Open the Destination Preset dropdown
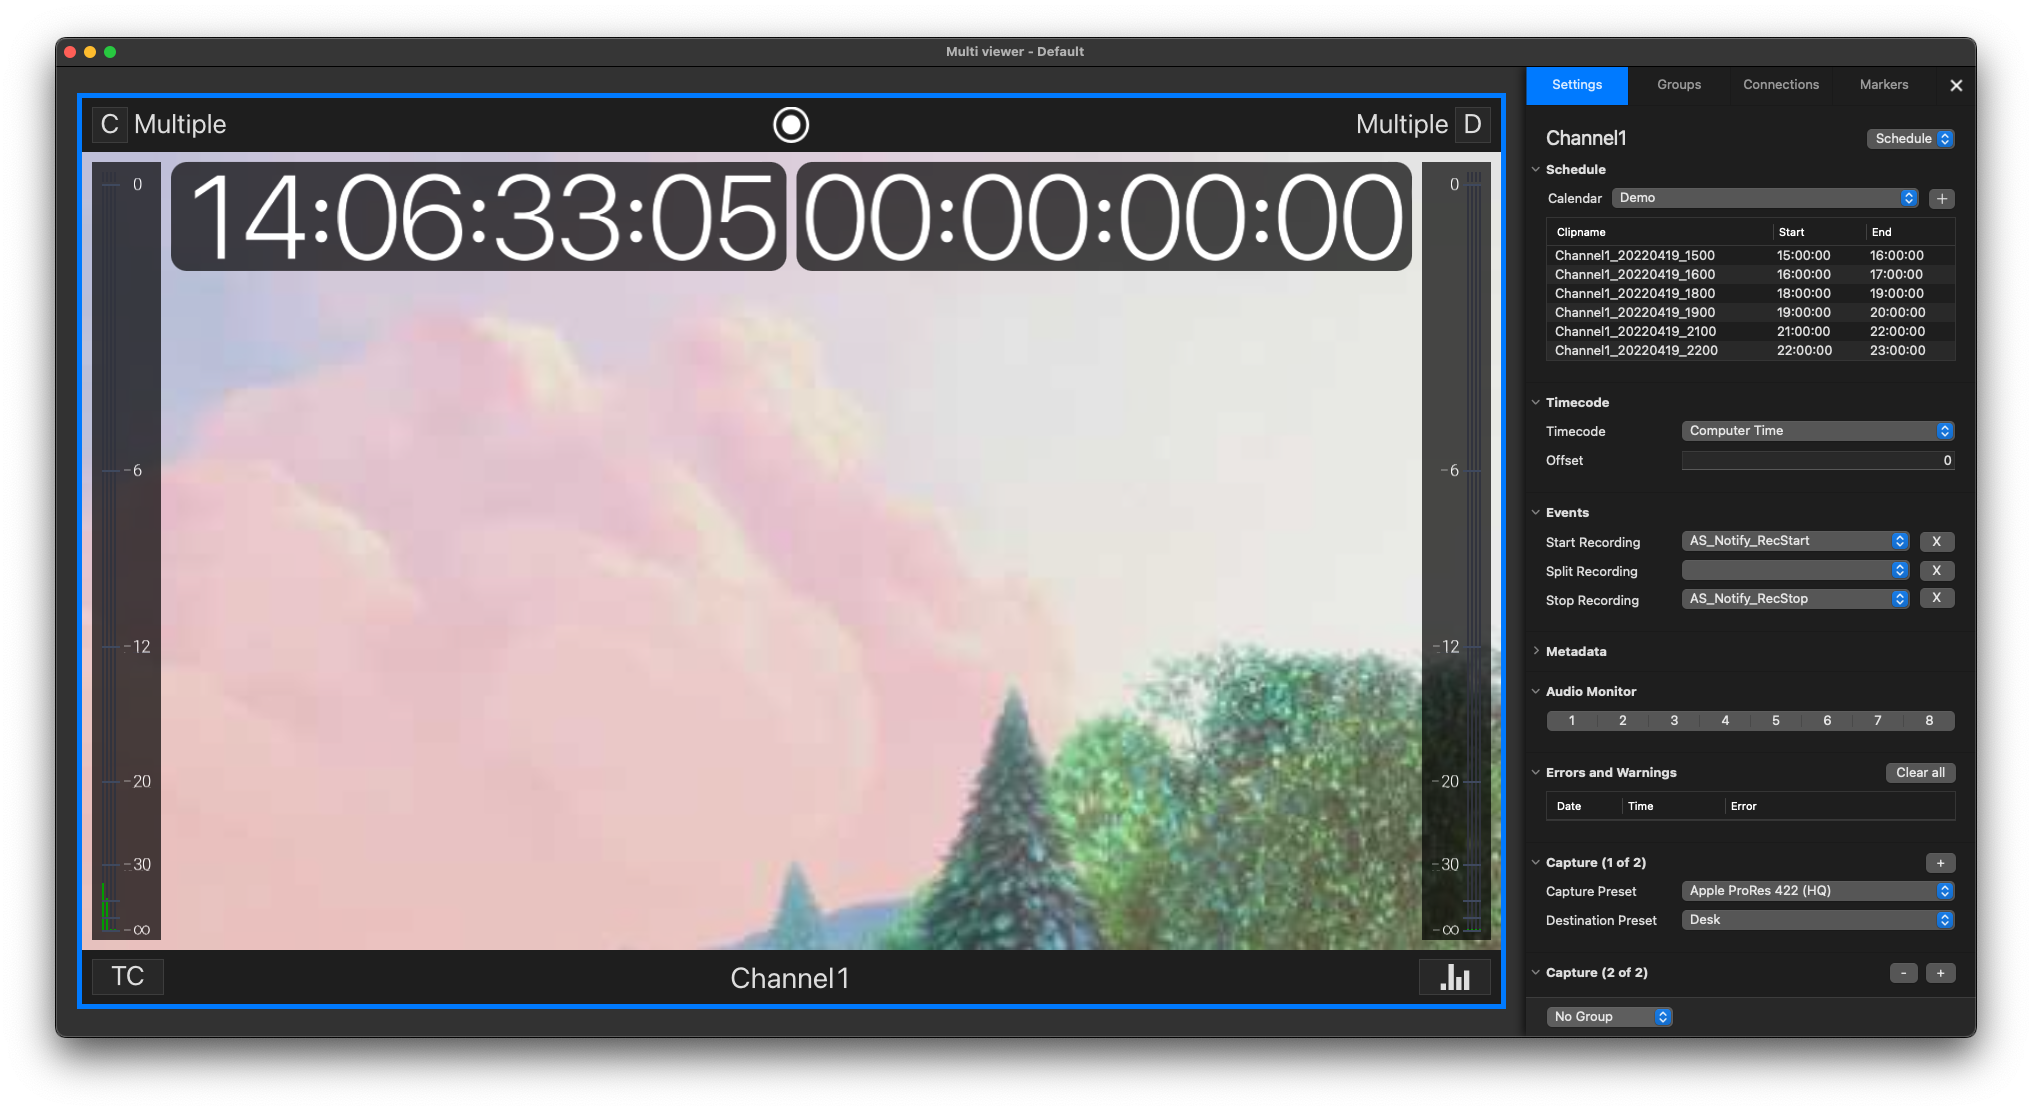Viewport: 2032px width, 1111px height. [x=1818, y=920]
